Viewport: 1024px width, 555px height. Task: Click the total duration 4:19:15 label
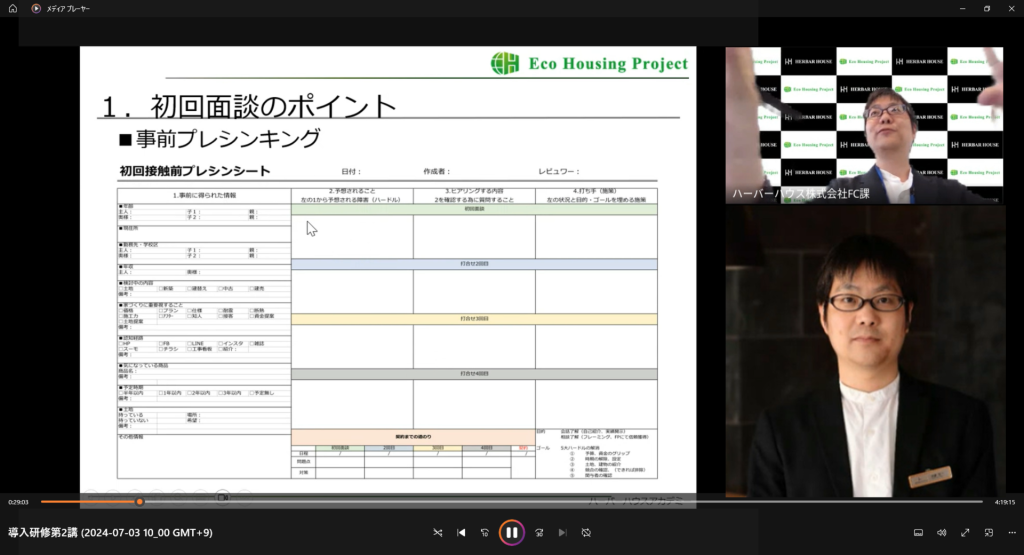click(x=1003, y=502)
